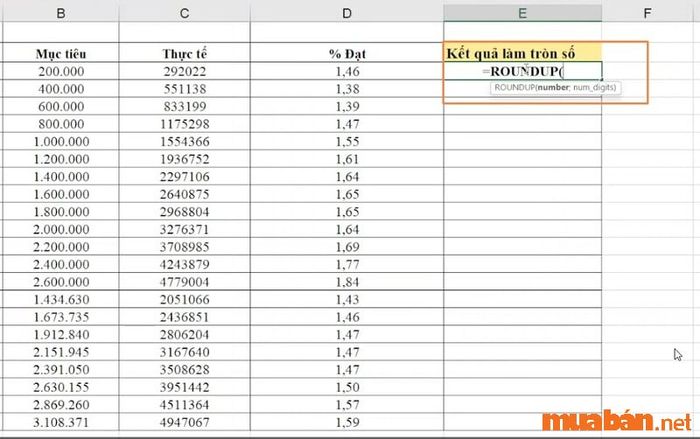Select cell with value 1.434.630
This screenshot has width=700, height=439.
point(61,300)
